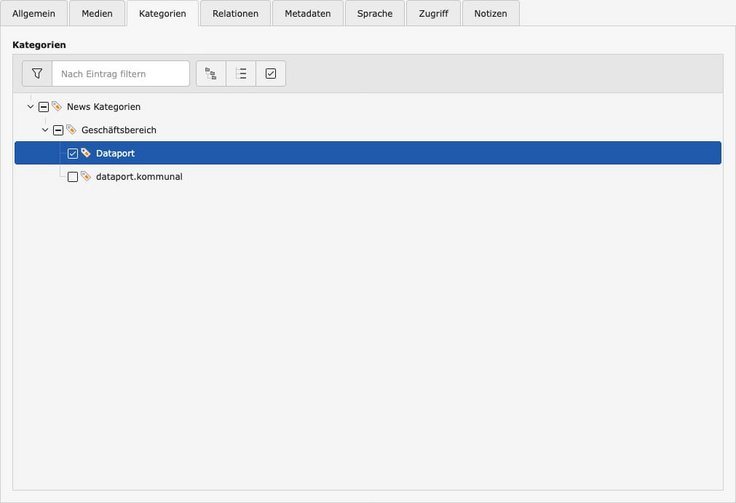Click the filter funnel icon
Screen dimensions: 736x503
[x=37, y=74]
